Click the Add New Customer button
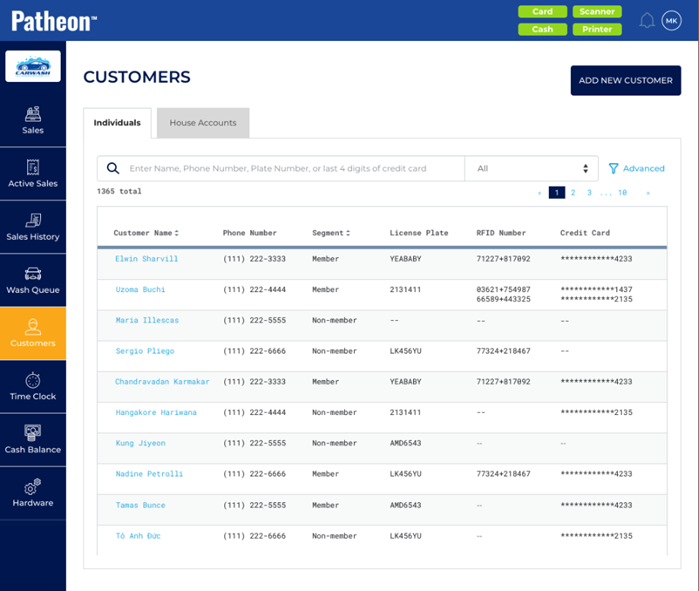Screen dimensions: 699x591 (x=625, y=81)
